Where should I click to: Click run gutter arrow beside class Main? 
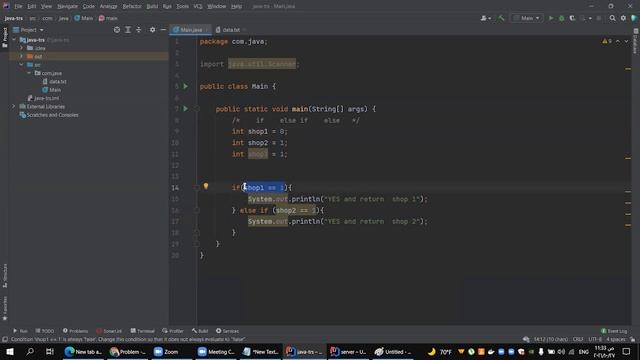[x=186, y=87]
